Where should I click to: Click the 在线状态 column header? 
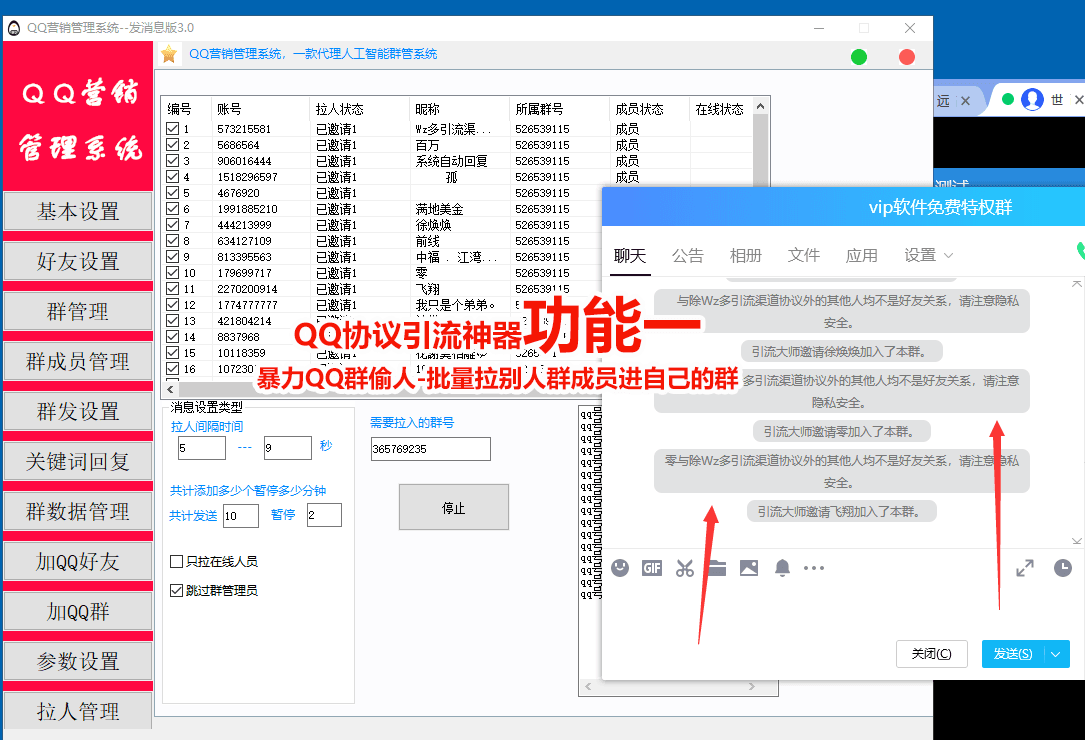719,109
